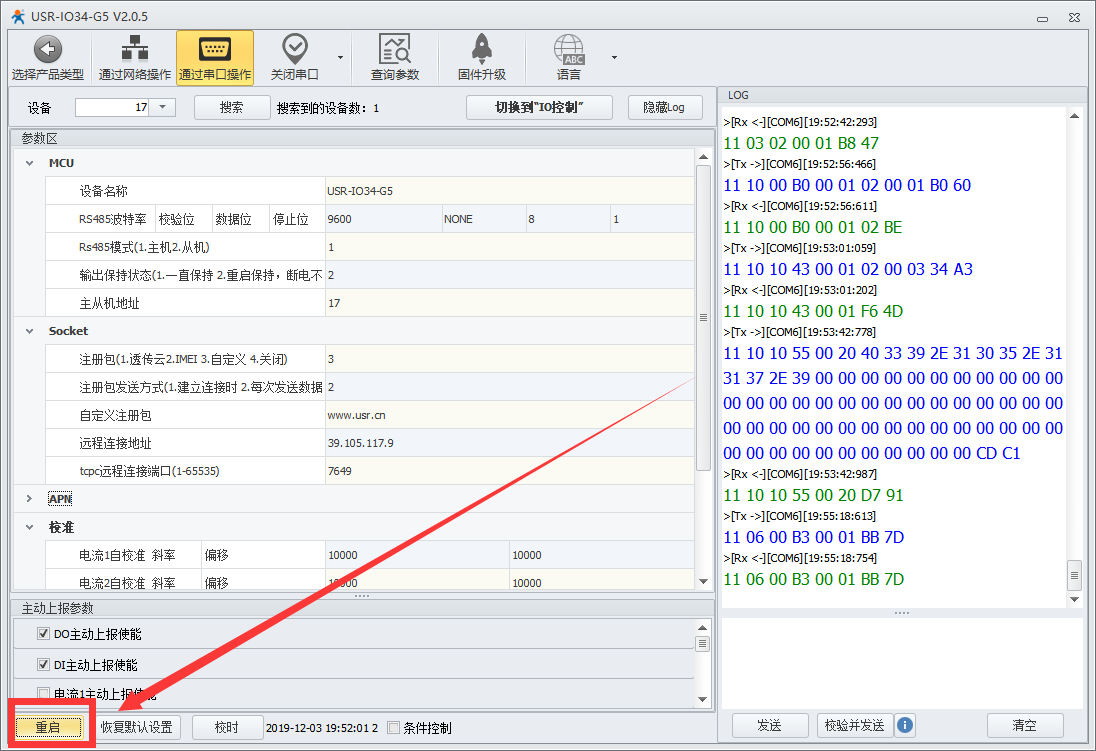Click the 自定义注册包 value www.usr.cn

(510, 415)
